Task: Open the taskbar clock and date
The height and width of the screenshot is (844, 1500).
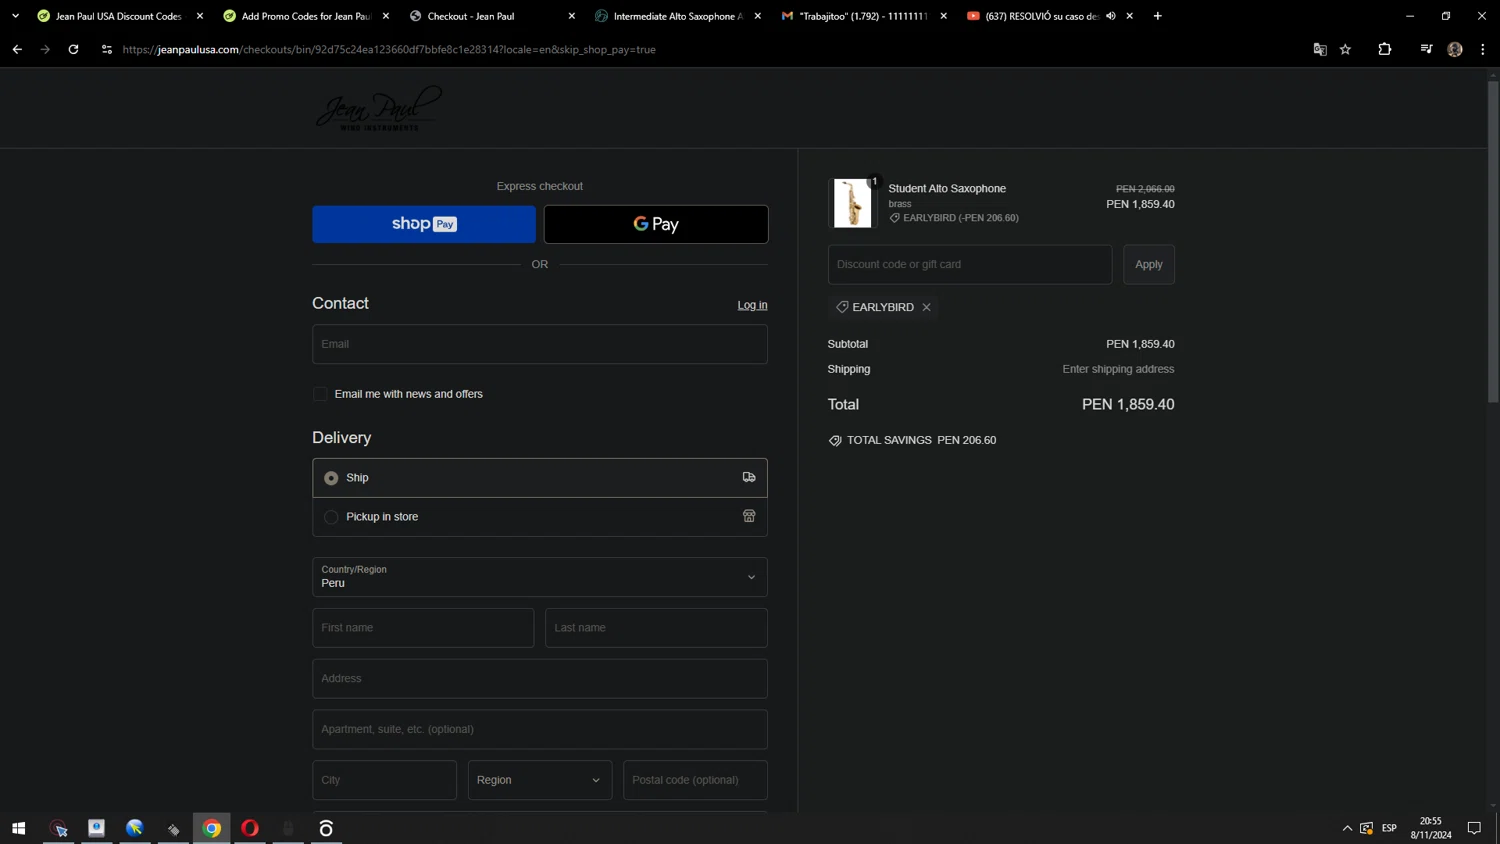Action: coord(1431,828)
